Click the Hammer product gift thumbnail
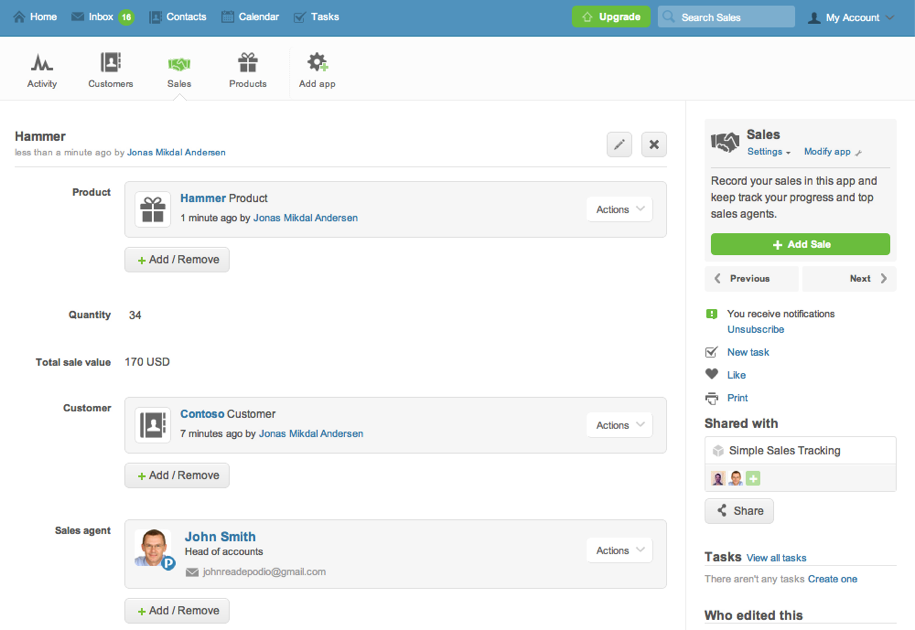The image size is (915, 630). click(x=153, y=209)
